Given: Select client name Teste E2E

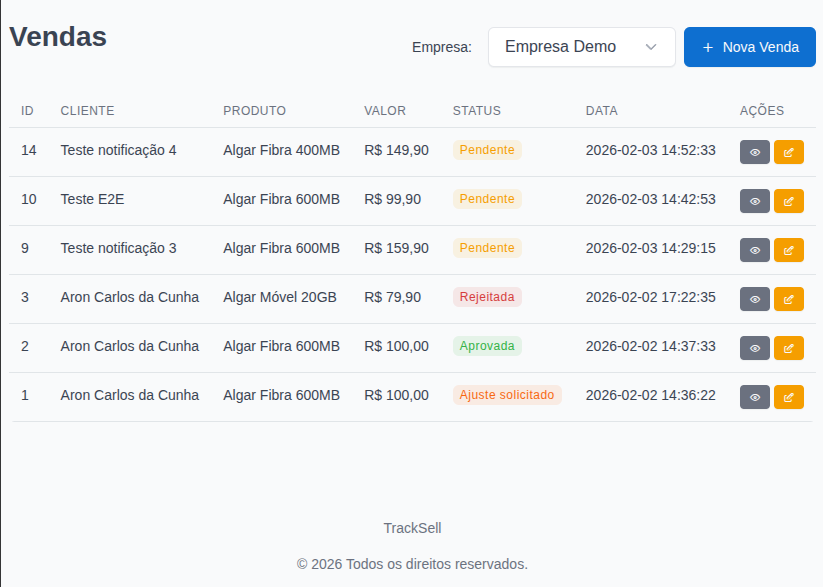Looking at the screenshot, I should [92, 199].
